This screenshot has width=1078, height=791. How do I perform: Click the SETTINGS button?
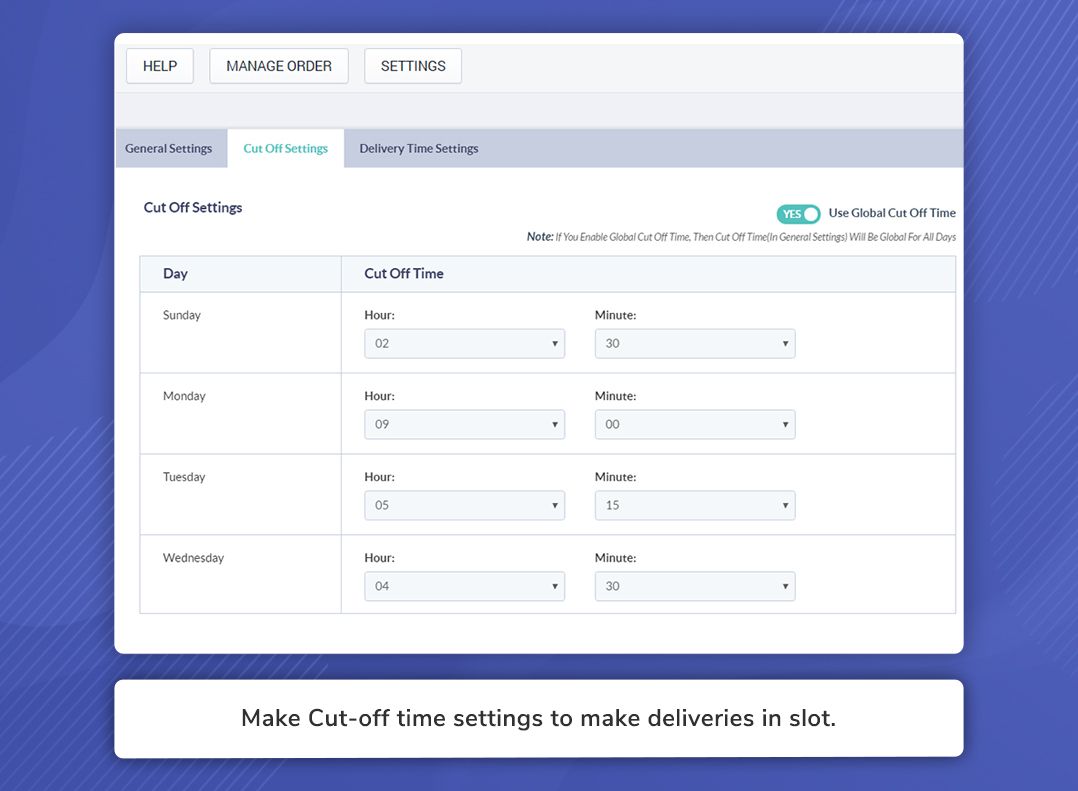pos(412,65)
